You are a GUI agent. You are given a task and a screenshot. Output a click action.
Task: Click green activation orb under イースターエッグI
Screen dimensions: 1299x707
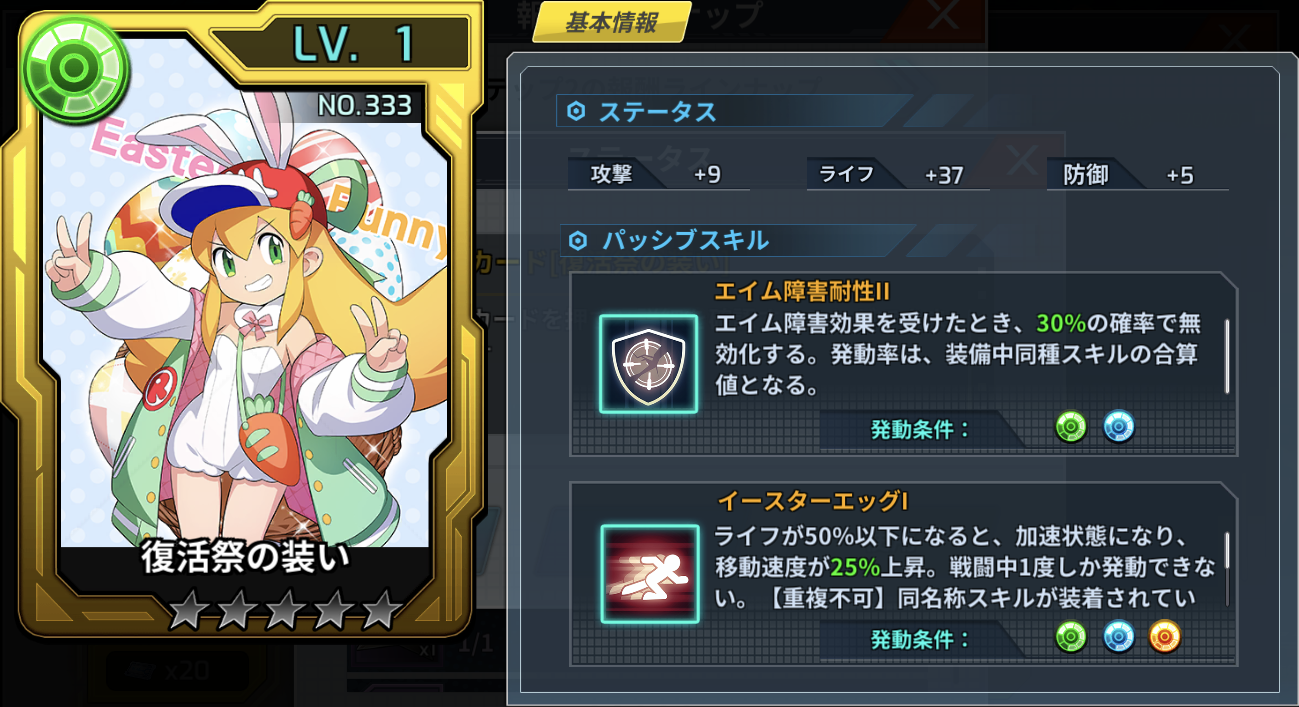1071,637
